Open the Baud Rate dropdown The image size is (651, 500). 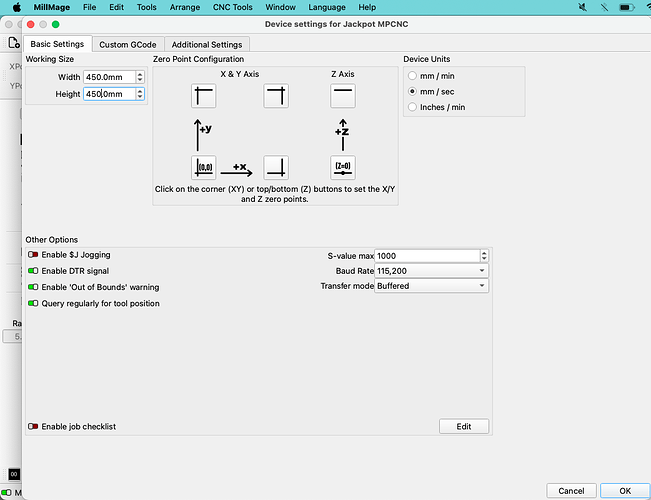(x=431, y=270)
